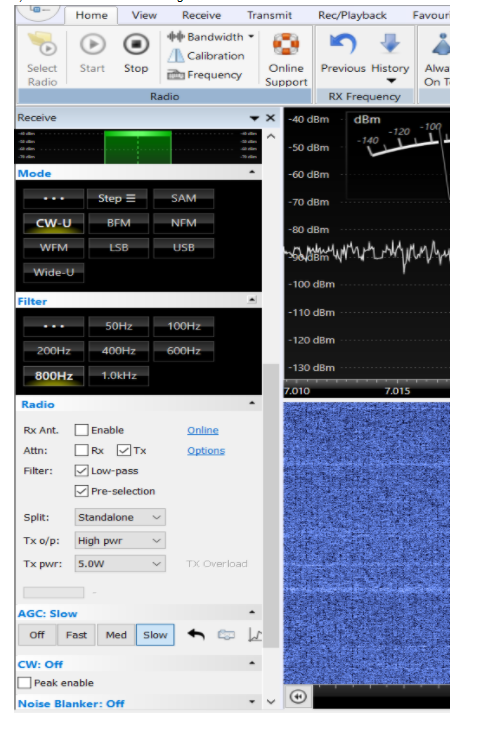Open the Calibration tool
Viewport: 488px width, 733px height.
click(x=206, y=56)
